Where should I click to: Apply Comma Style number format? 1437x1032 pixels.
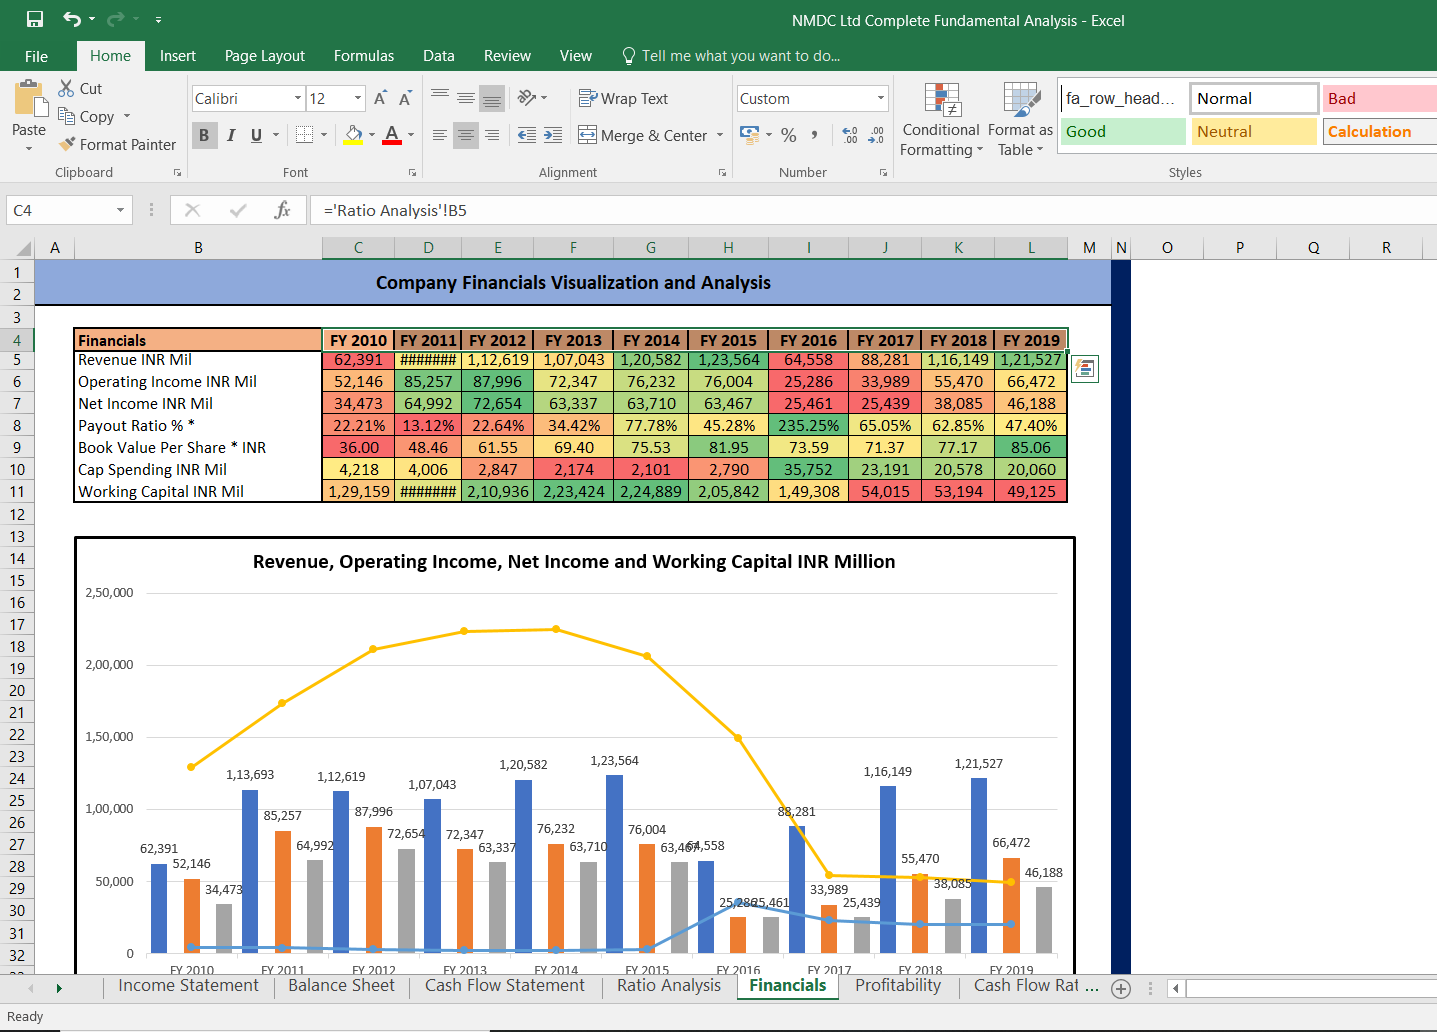pyautogui.click(x=815, y=135)
